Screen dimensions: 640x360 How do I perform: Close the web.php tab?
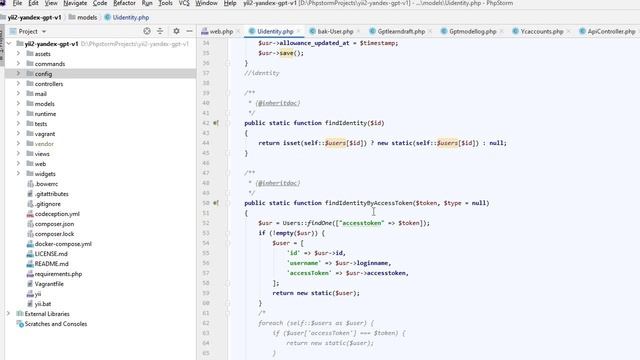click(238, 31)
